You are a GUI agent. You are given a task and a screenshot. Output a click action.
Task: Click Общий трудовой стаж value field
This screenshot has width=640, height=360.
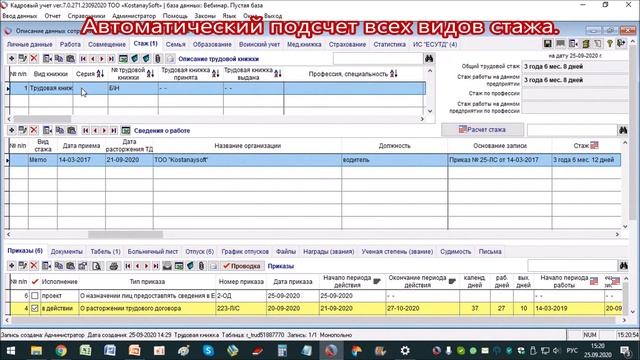coord(575,67)
